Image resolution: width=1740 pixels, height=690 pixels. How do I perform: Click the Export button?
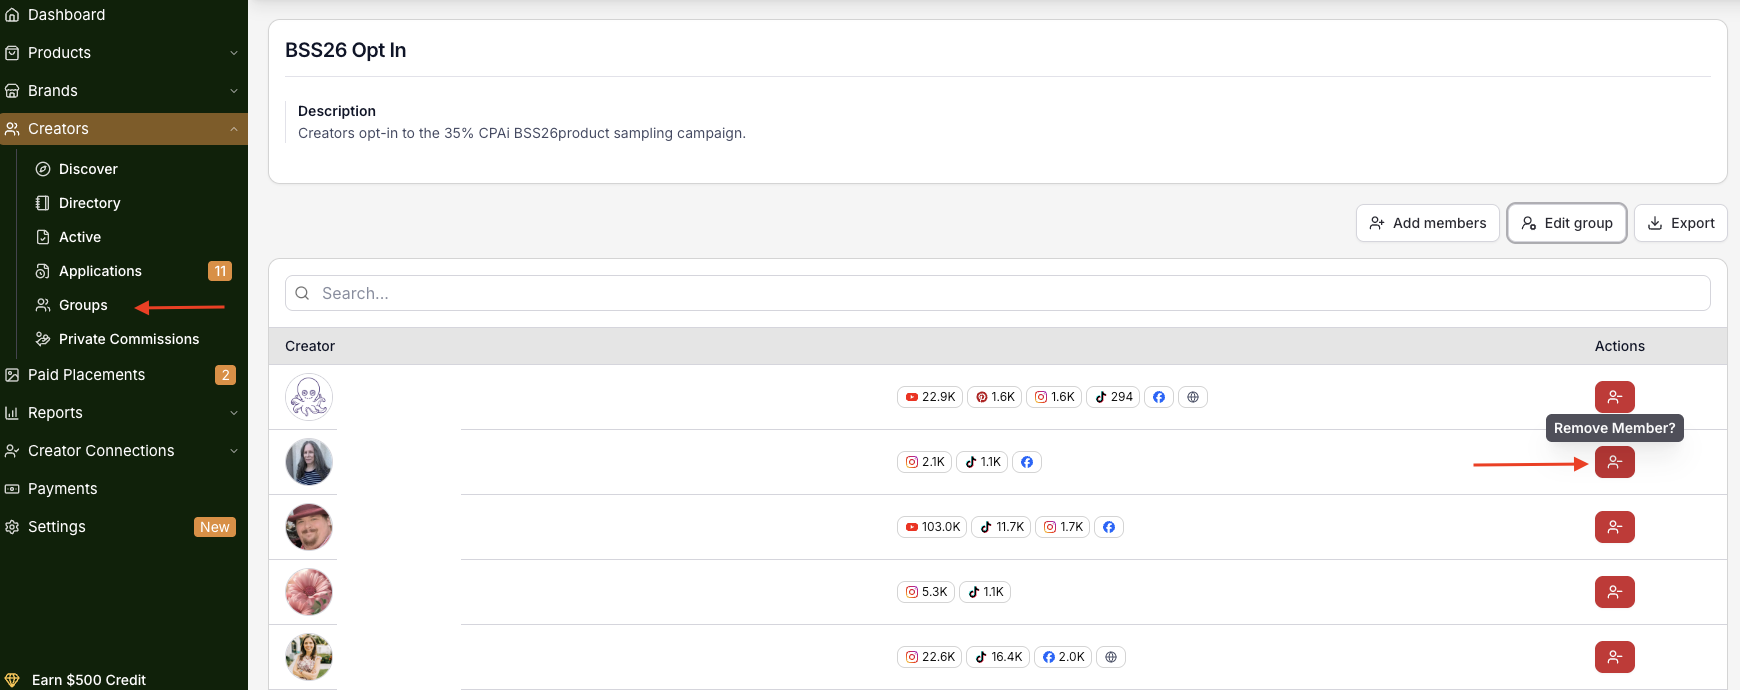(x=1680, y=223)
